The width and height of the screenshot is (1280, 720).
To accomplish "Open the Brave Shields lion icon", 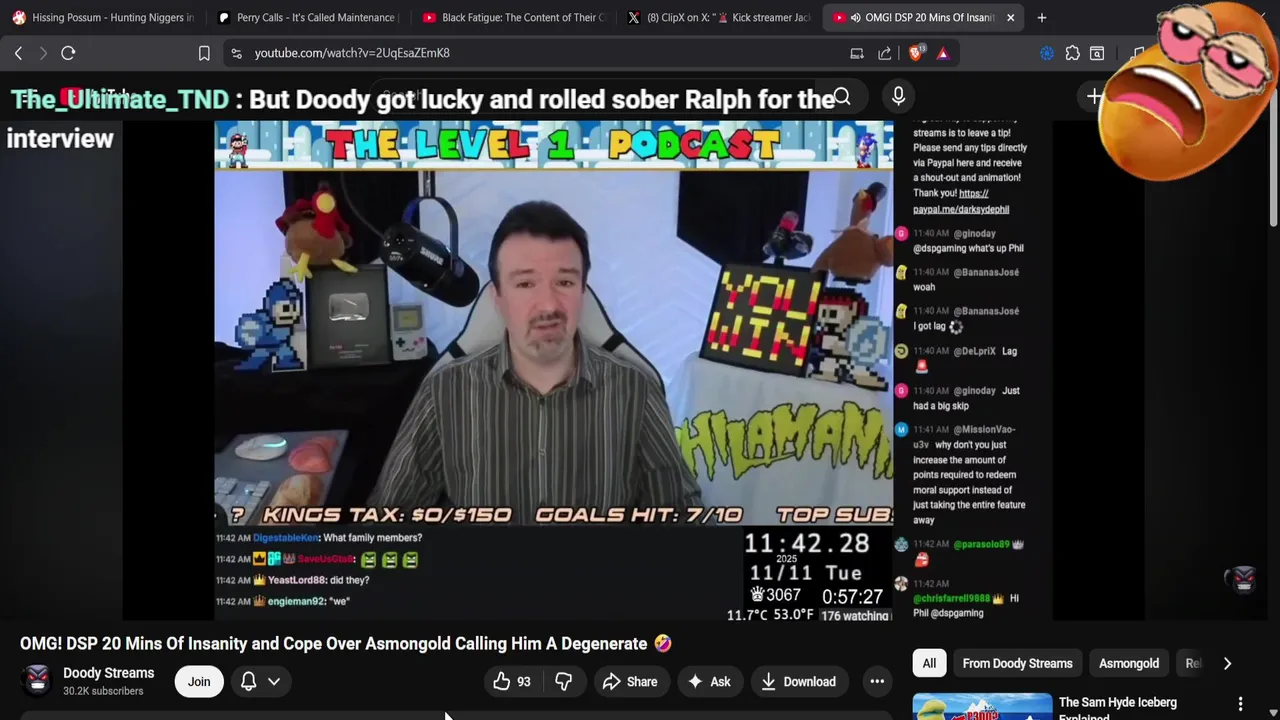I will click(x=916, y=53).
